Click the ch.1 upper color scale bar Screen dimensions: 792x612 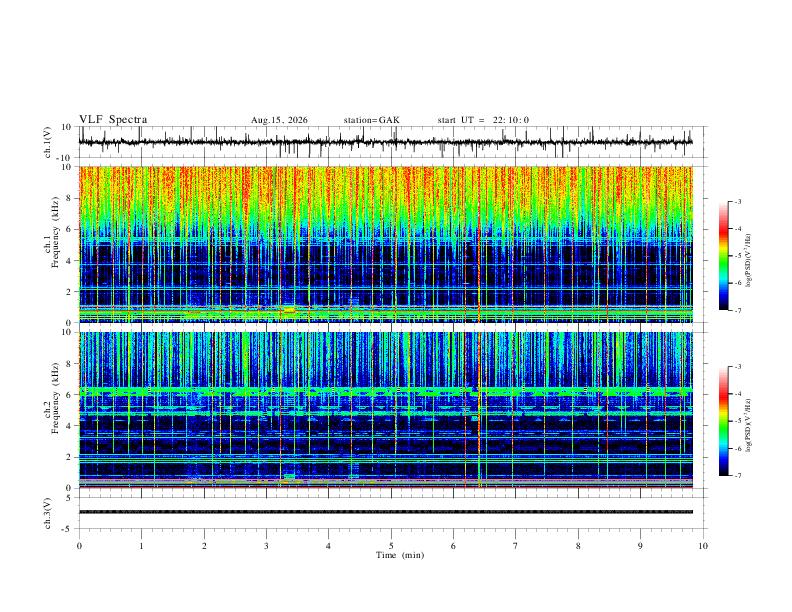(x=724, y=256)
